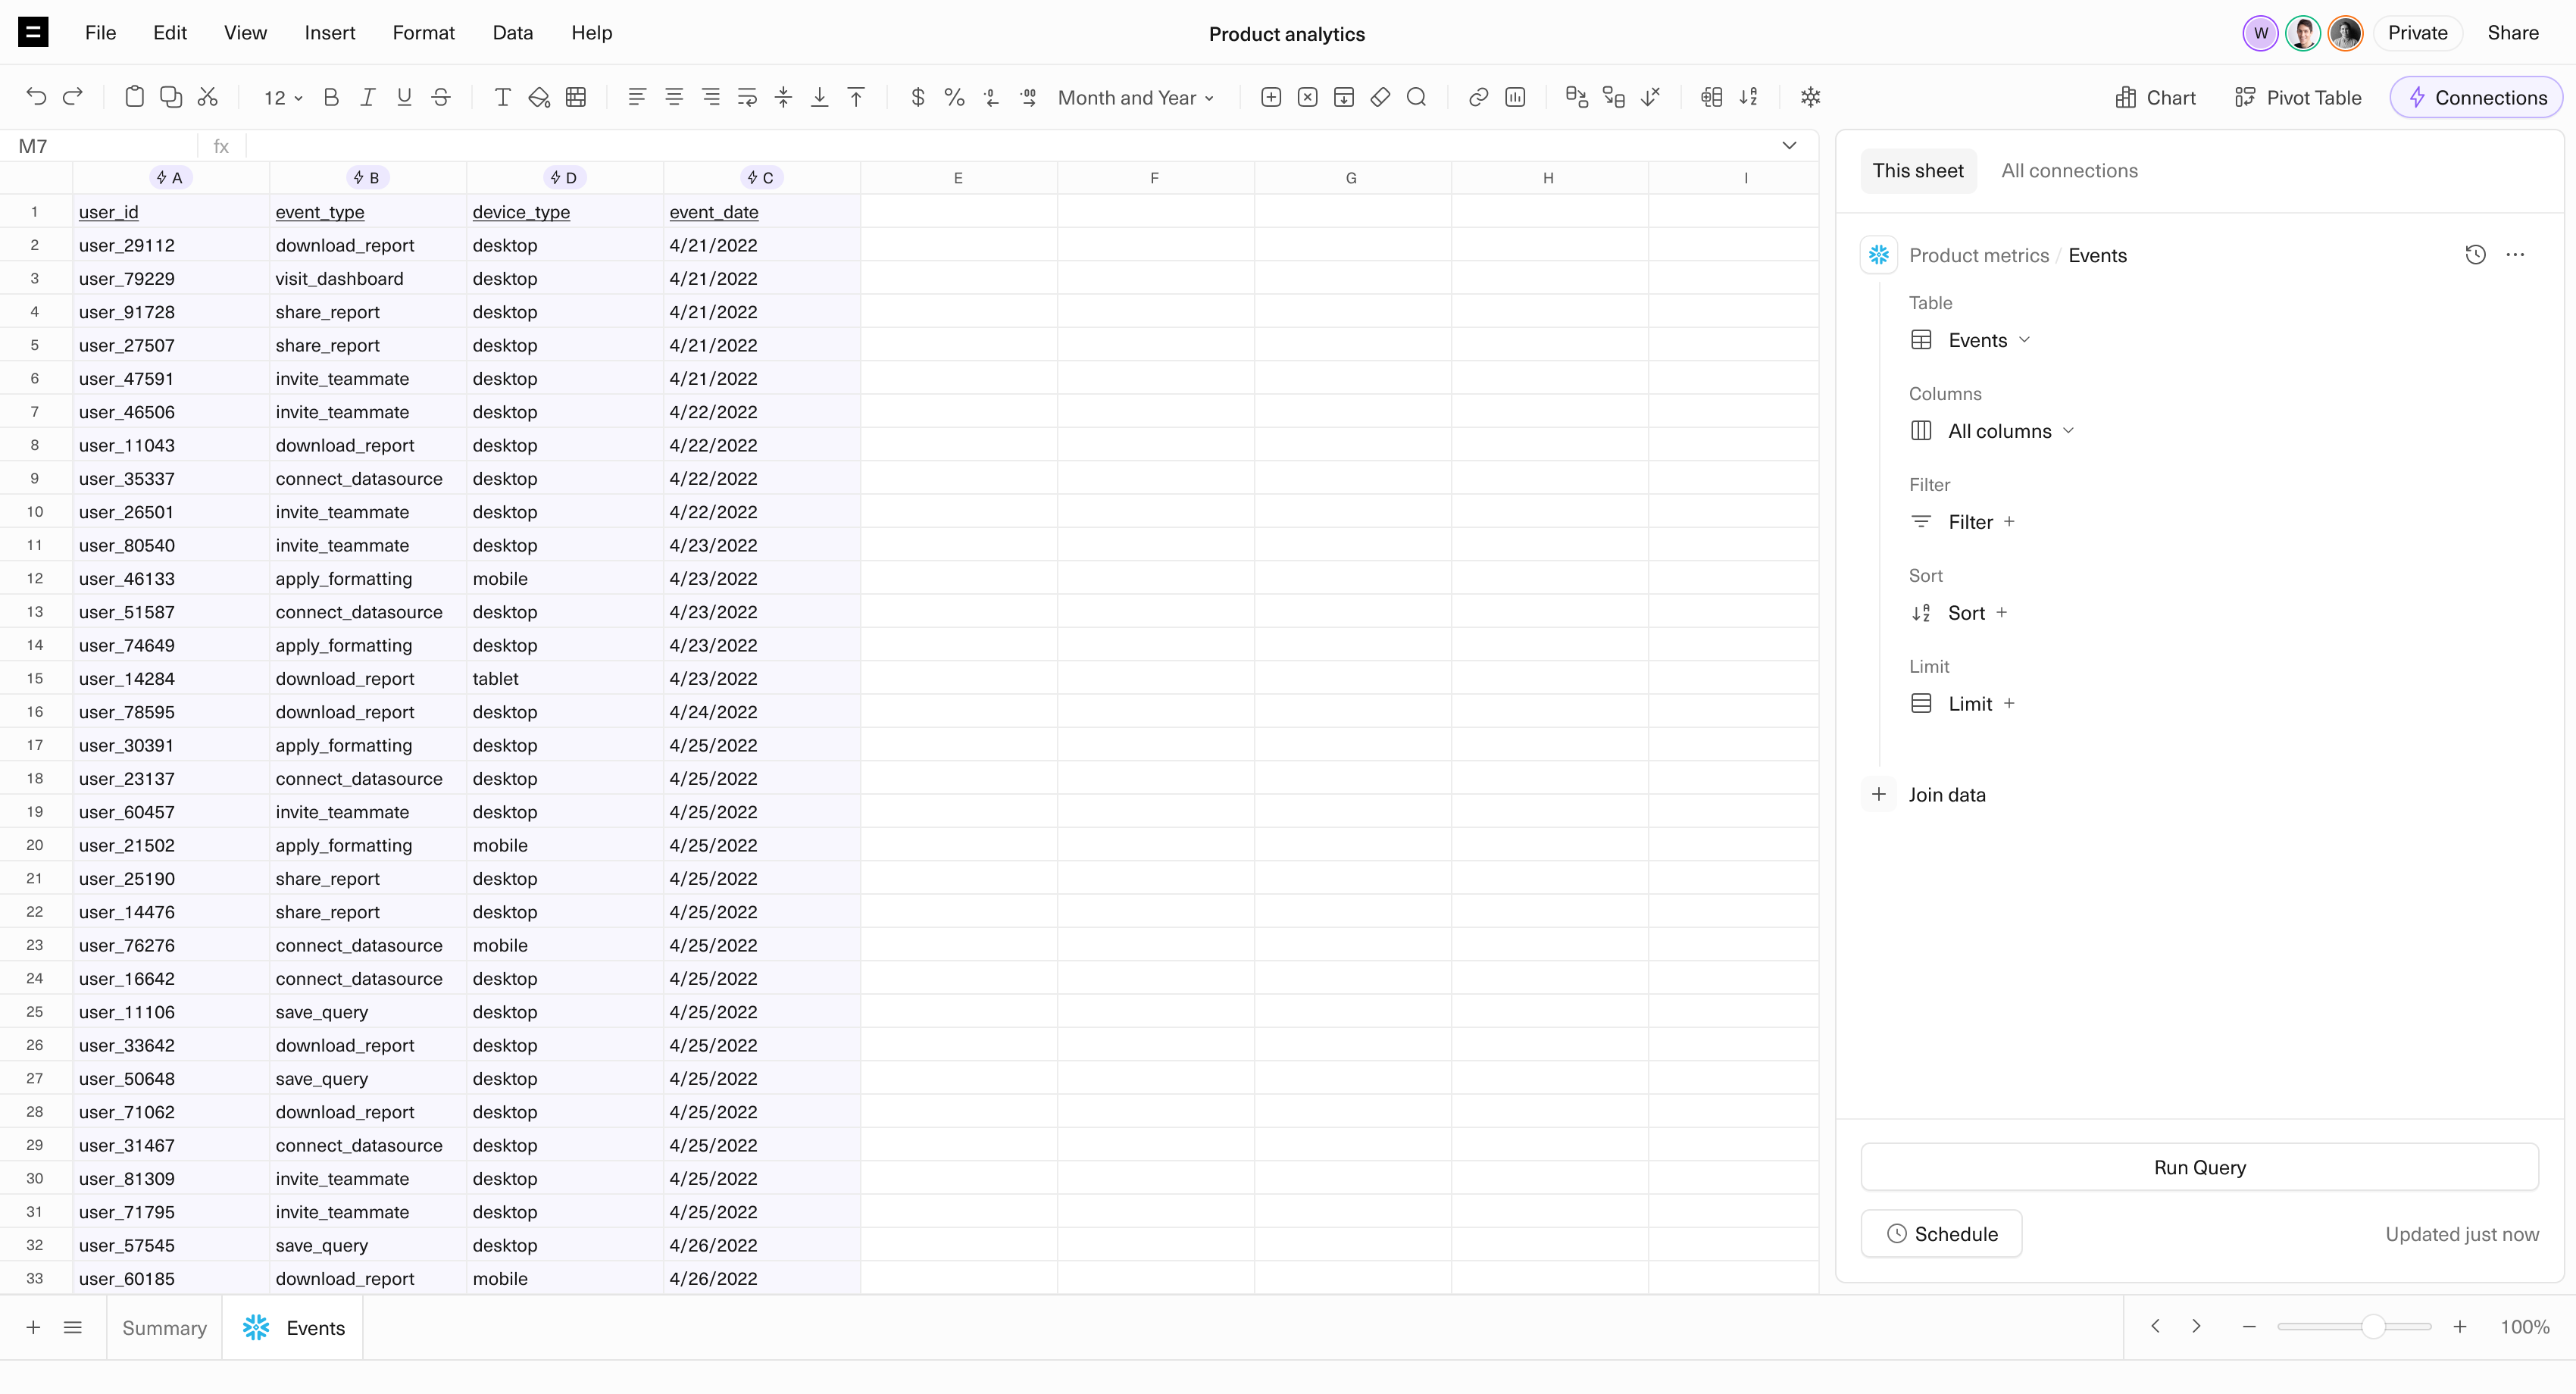Image resolution: width=2576 pixels, height=1394 pixels.
Task: Click the fill color bucket icon
Action: (539, 97)
